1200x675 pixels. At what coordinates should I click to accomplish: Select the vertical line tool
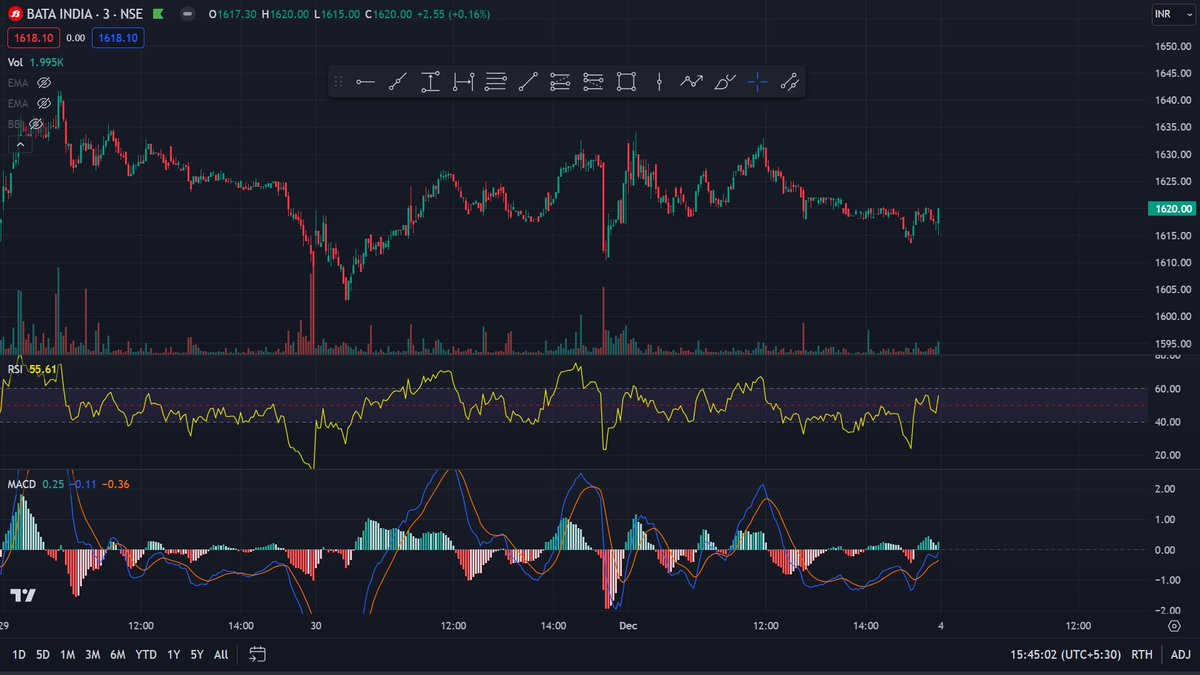pos(659,82)
